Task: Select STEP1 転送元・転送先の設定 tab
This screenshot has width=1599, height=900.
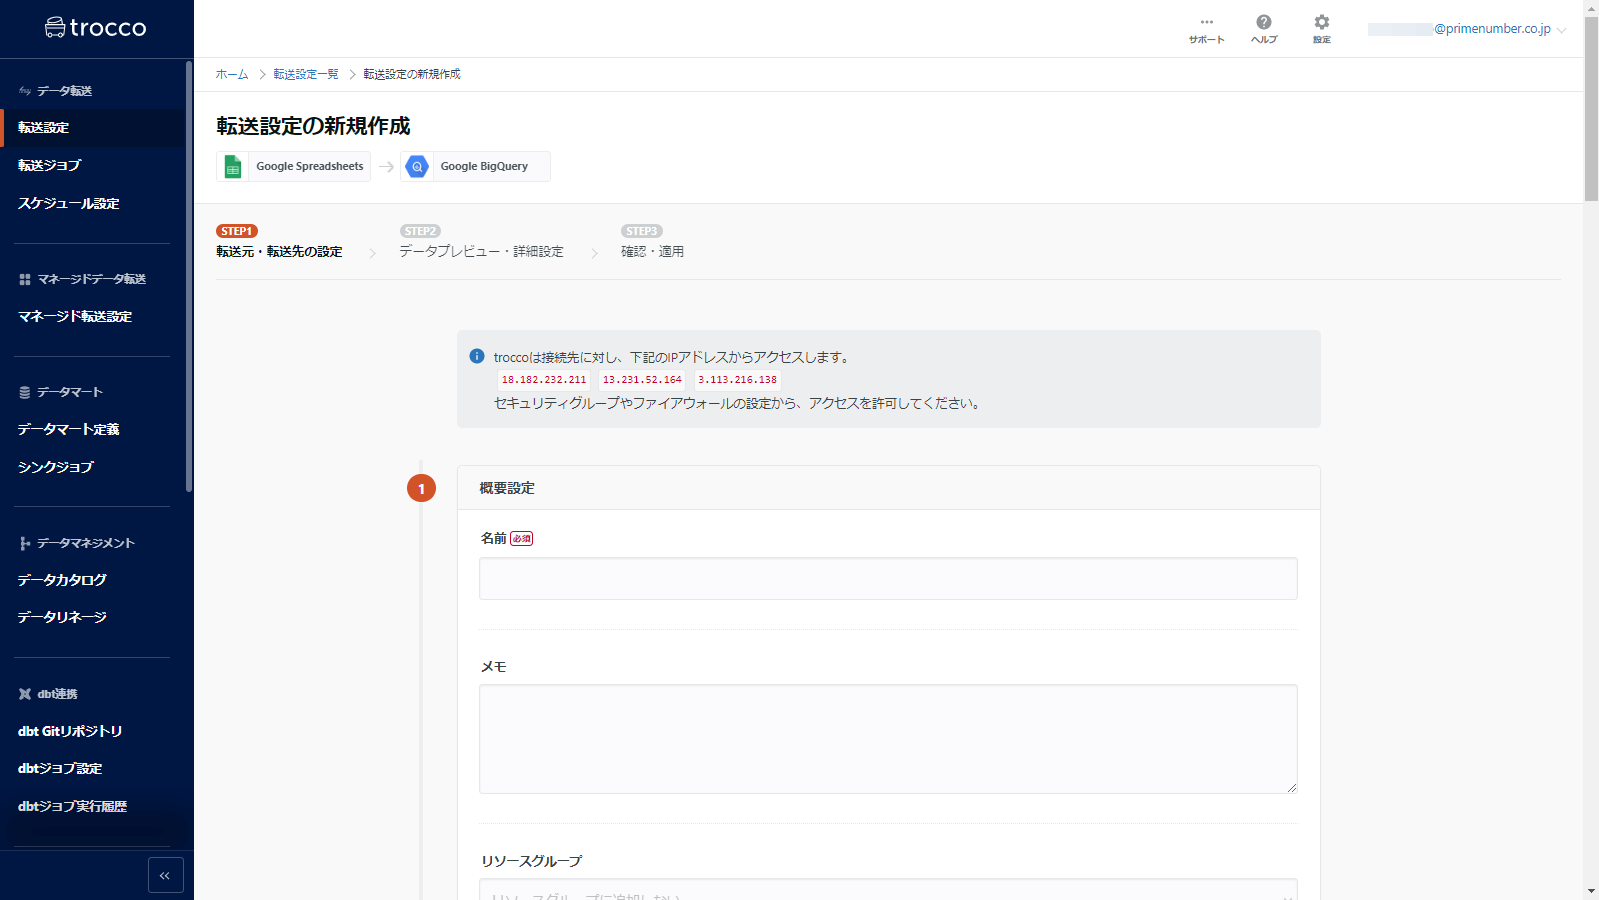Action: click(279, 242)
